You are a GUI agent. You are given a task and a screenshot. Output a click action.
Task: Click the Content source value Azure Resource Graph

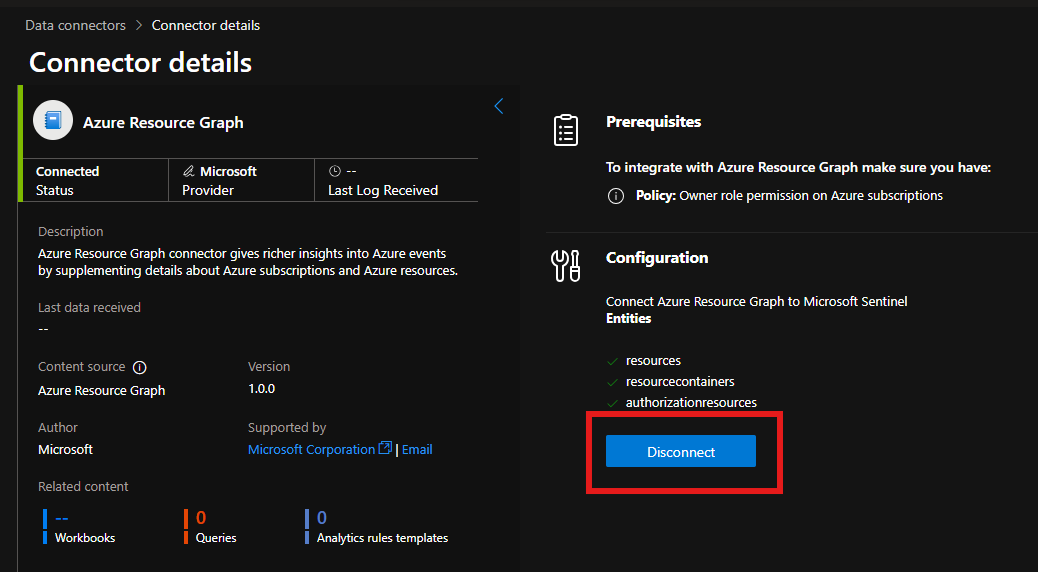click(x=101, y=391)
